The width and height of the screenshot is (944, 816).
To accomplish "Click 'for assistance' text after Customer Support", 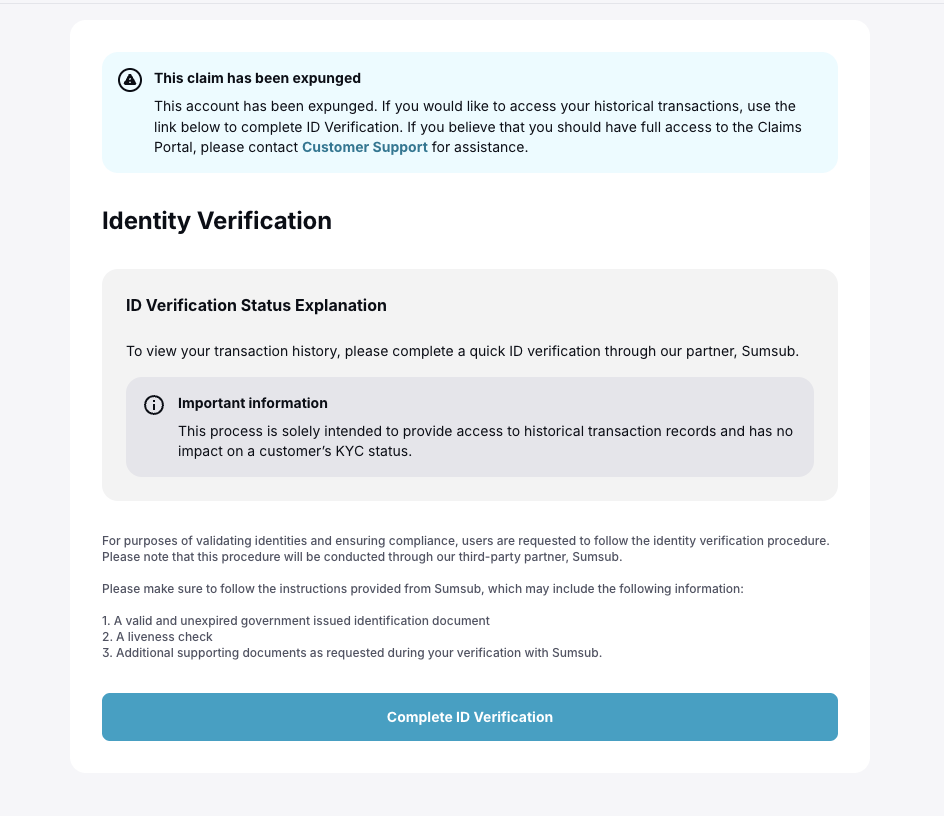I will (478, 148).
